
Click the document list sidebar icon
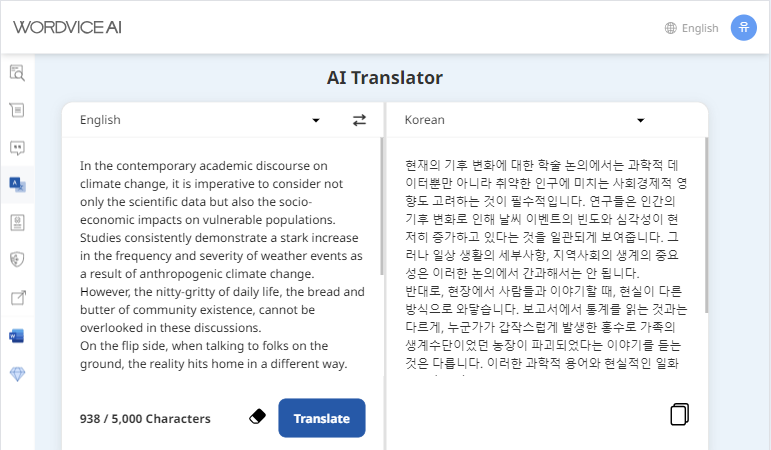tap(17, 110)
